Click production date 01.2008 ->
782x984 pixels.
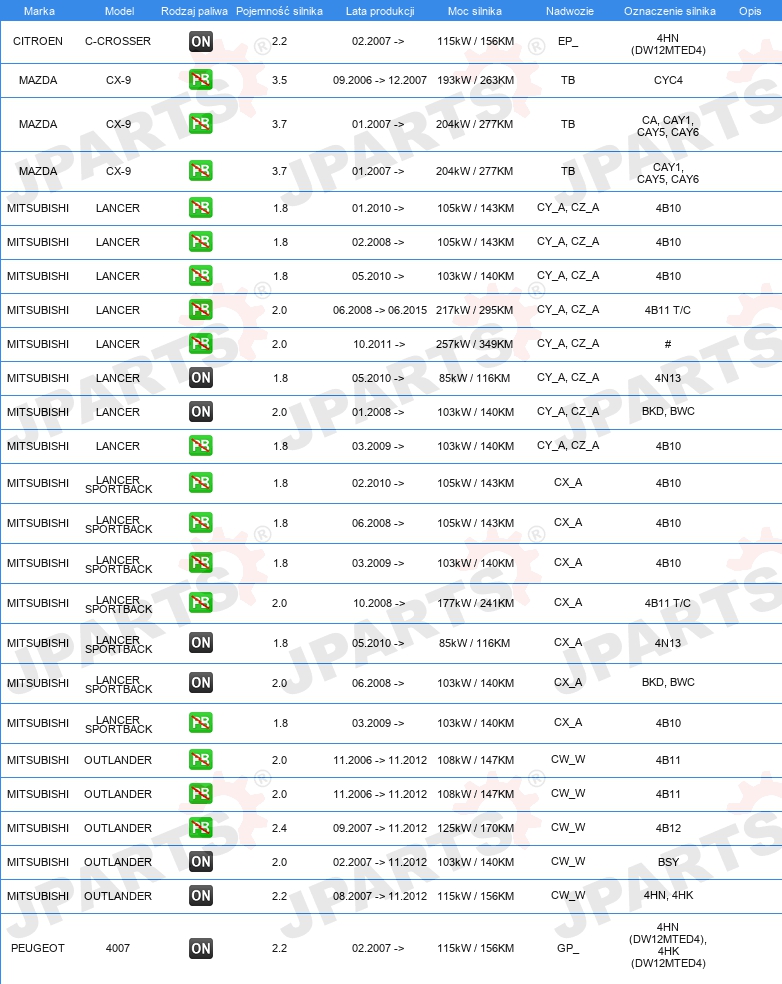tap(378, 412)
